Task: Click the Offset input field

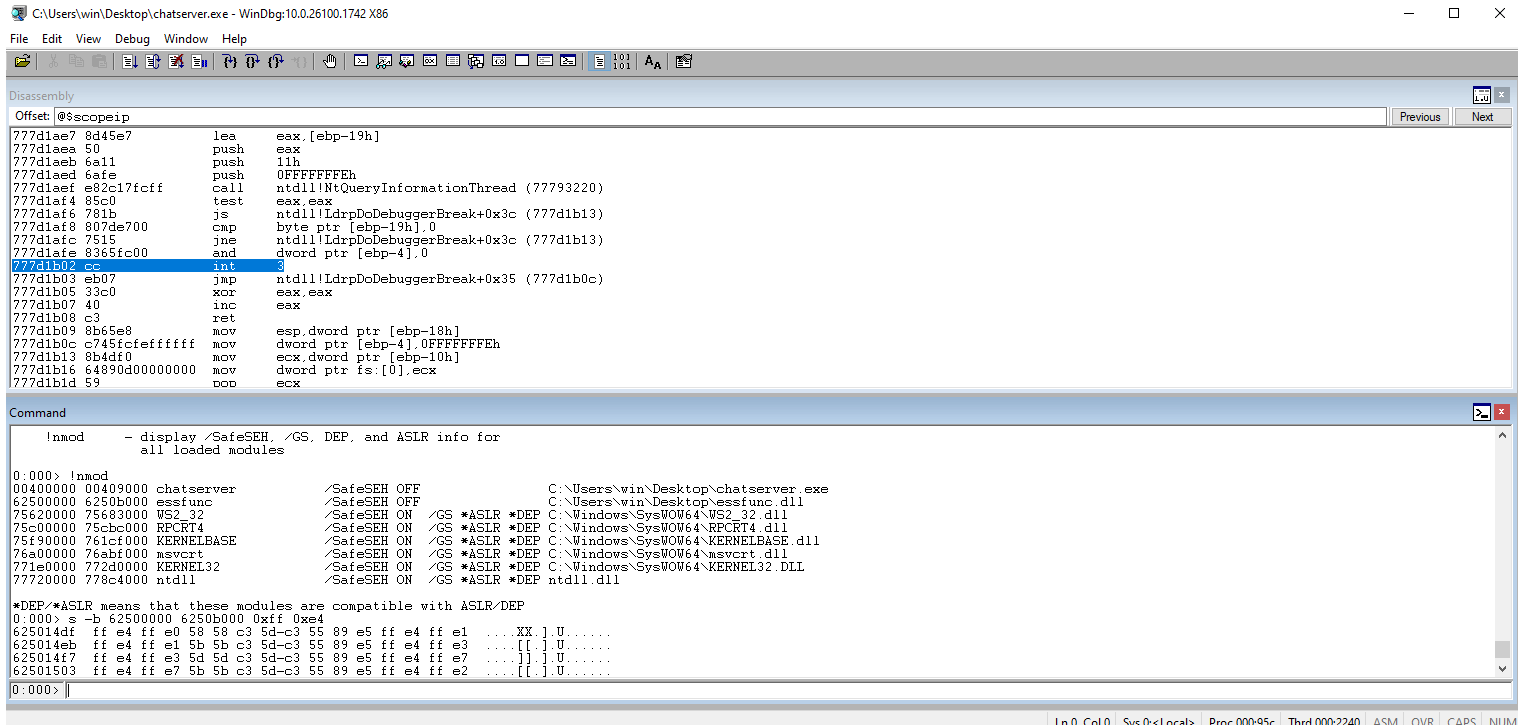Action: pyautogui.click(x=720, y=117)
